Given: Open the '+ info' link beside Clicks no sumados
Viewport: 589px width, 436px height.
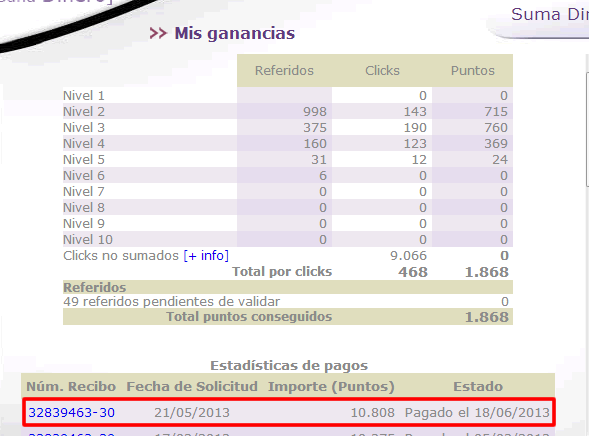Looking at the screenshot, I should pos(206,256).
